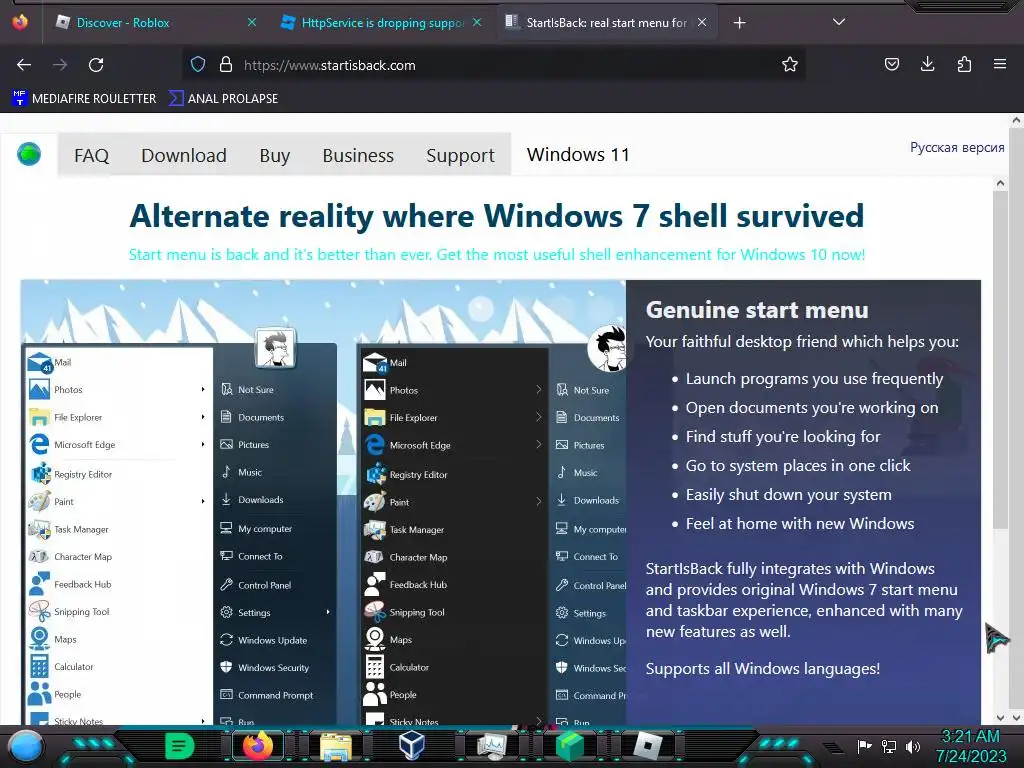The height and width of the screenshot is (768, 1024).
Task: Open a new tab with plus button
Action: [739, 23]
